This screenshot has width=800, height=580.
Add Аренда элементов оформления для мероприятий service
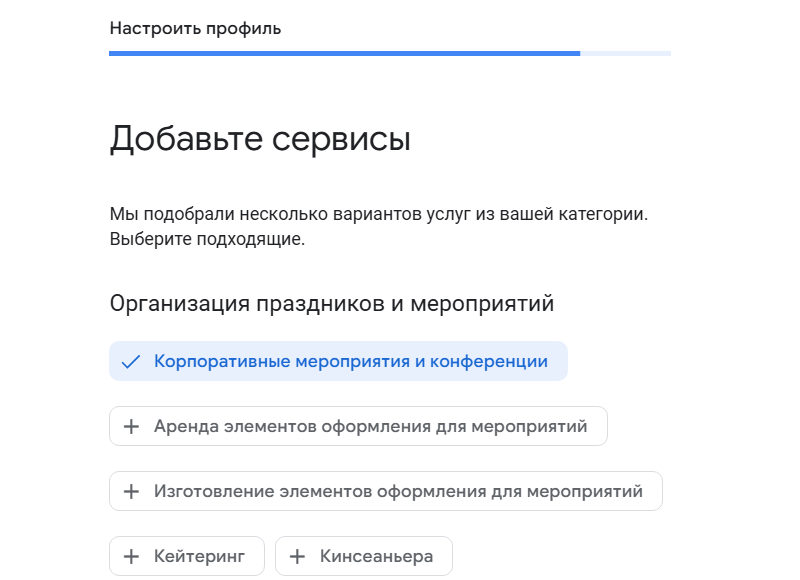[358, 426]
